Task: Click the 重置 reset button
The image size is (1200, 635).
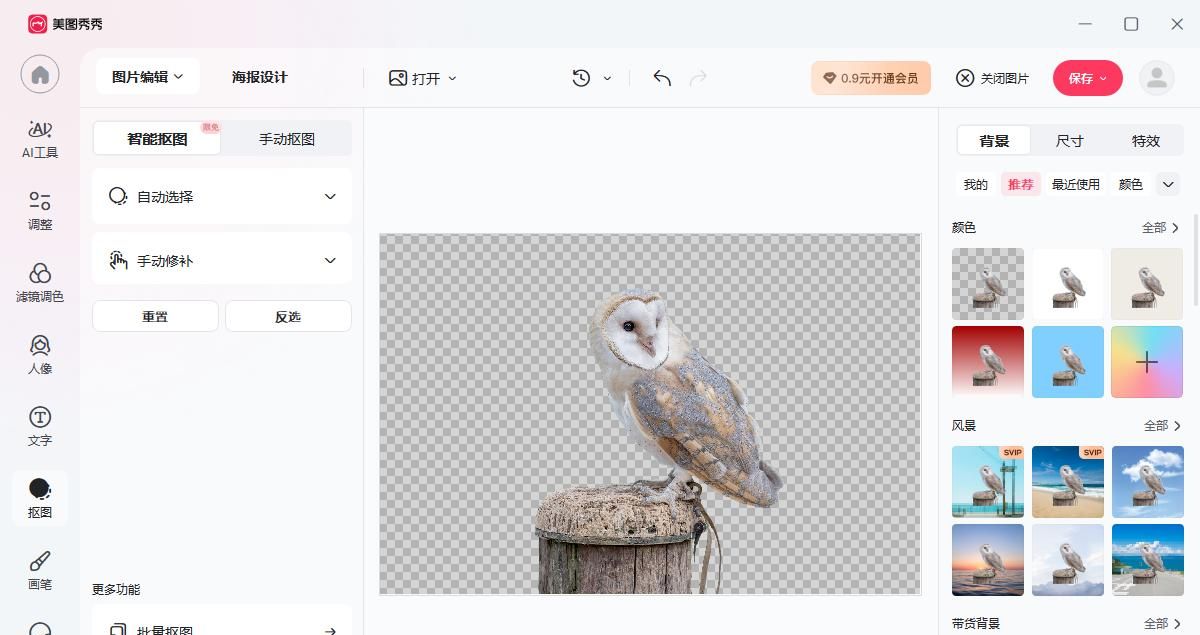Action: (155, 316)
